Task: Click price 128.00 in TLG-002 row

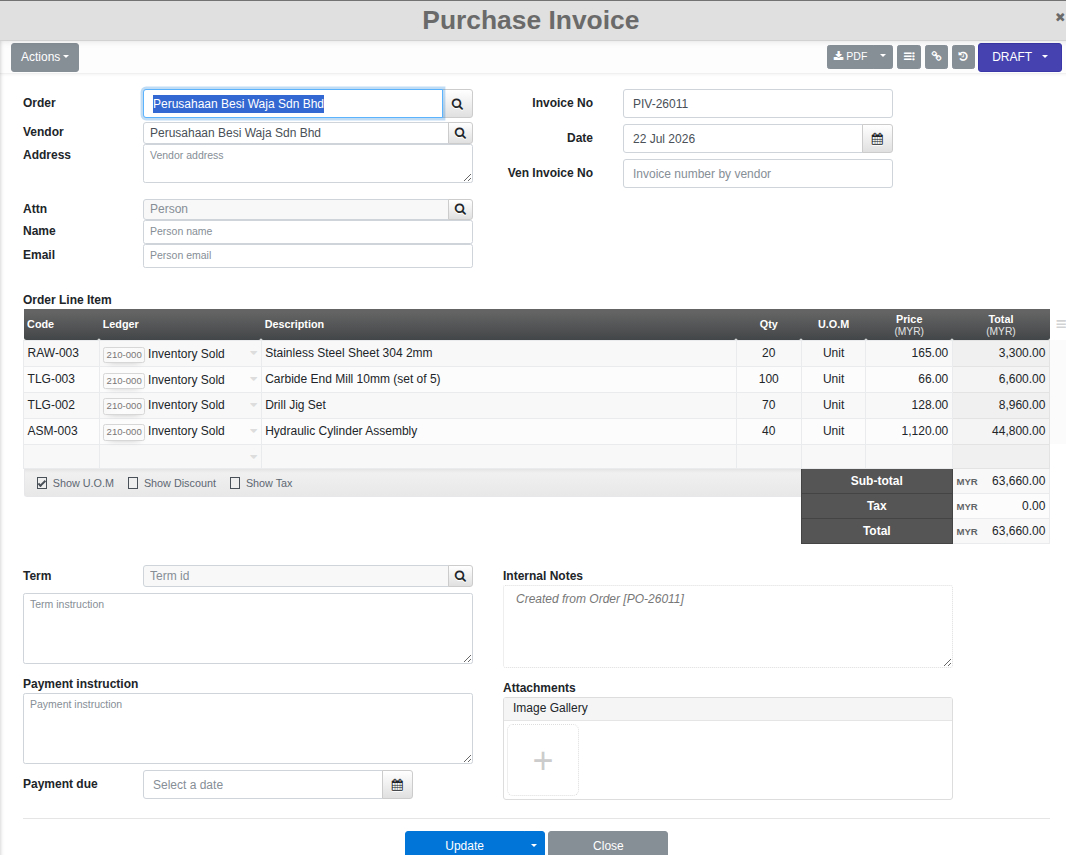Action: click(909, 405)
